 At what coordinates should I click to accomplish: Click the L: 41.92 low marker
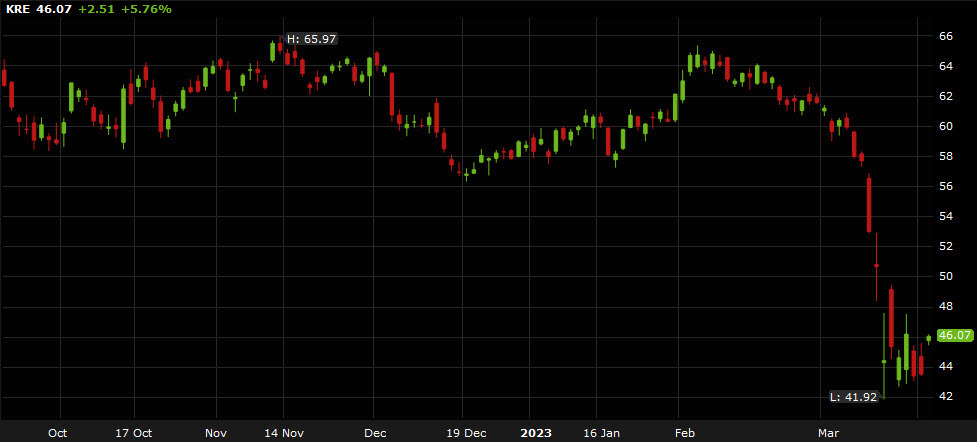(854, 397)
